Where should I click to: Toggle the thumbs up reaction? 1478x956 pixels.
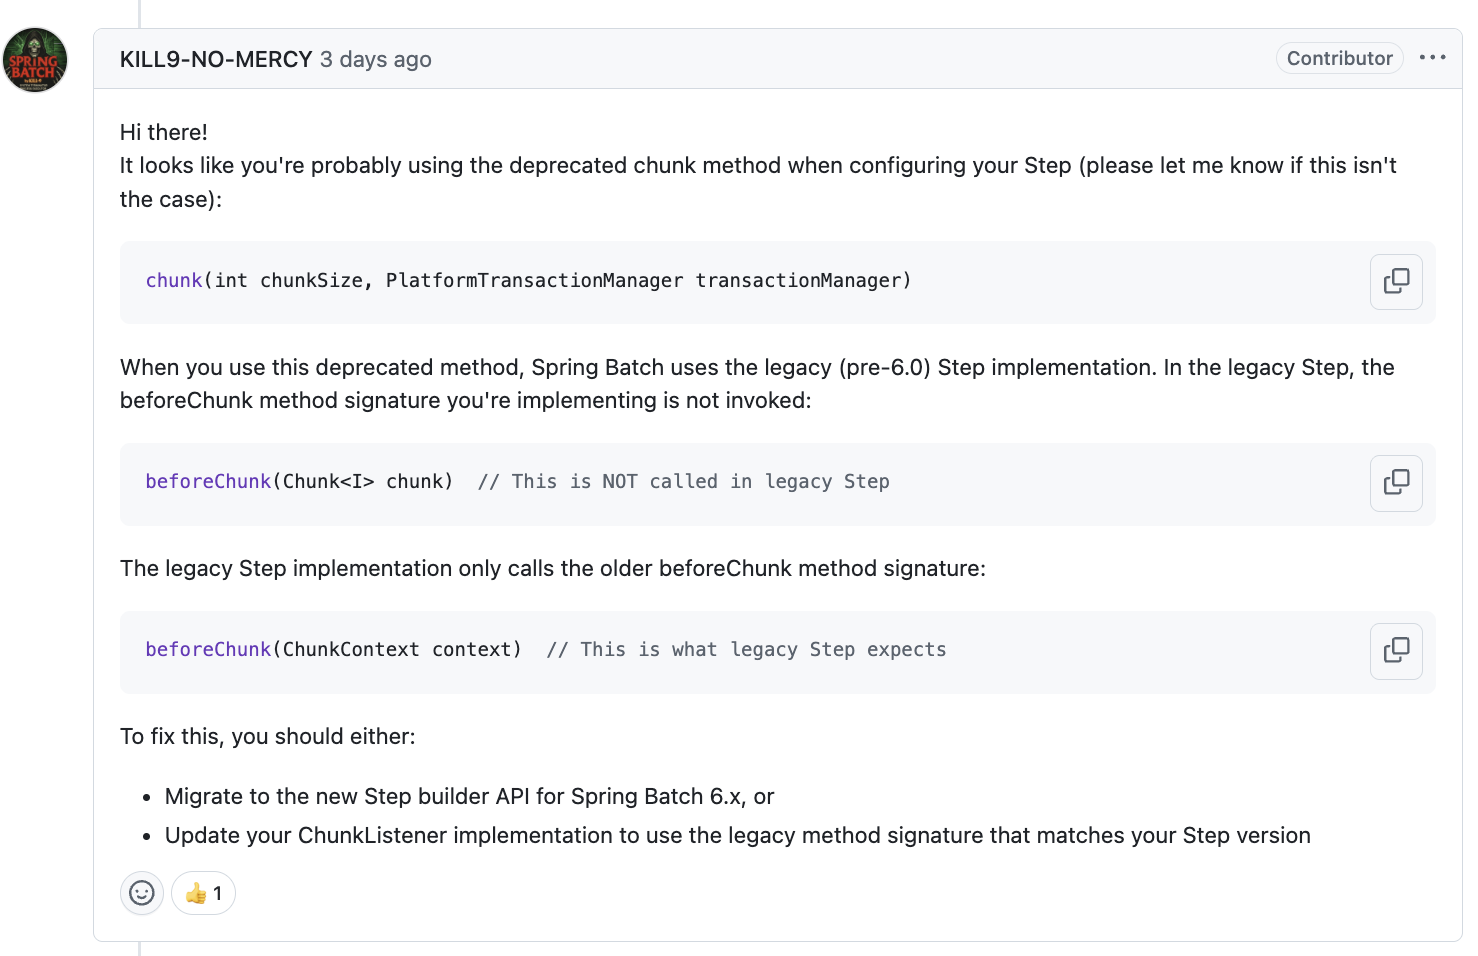203,893
